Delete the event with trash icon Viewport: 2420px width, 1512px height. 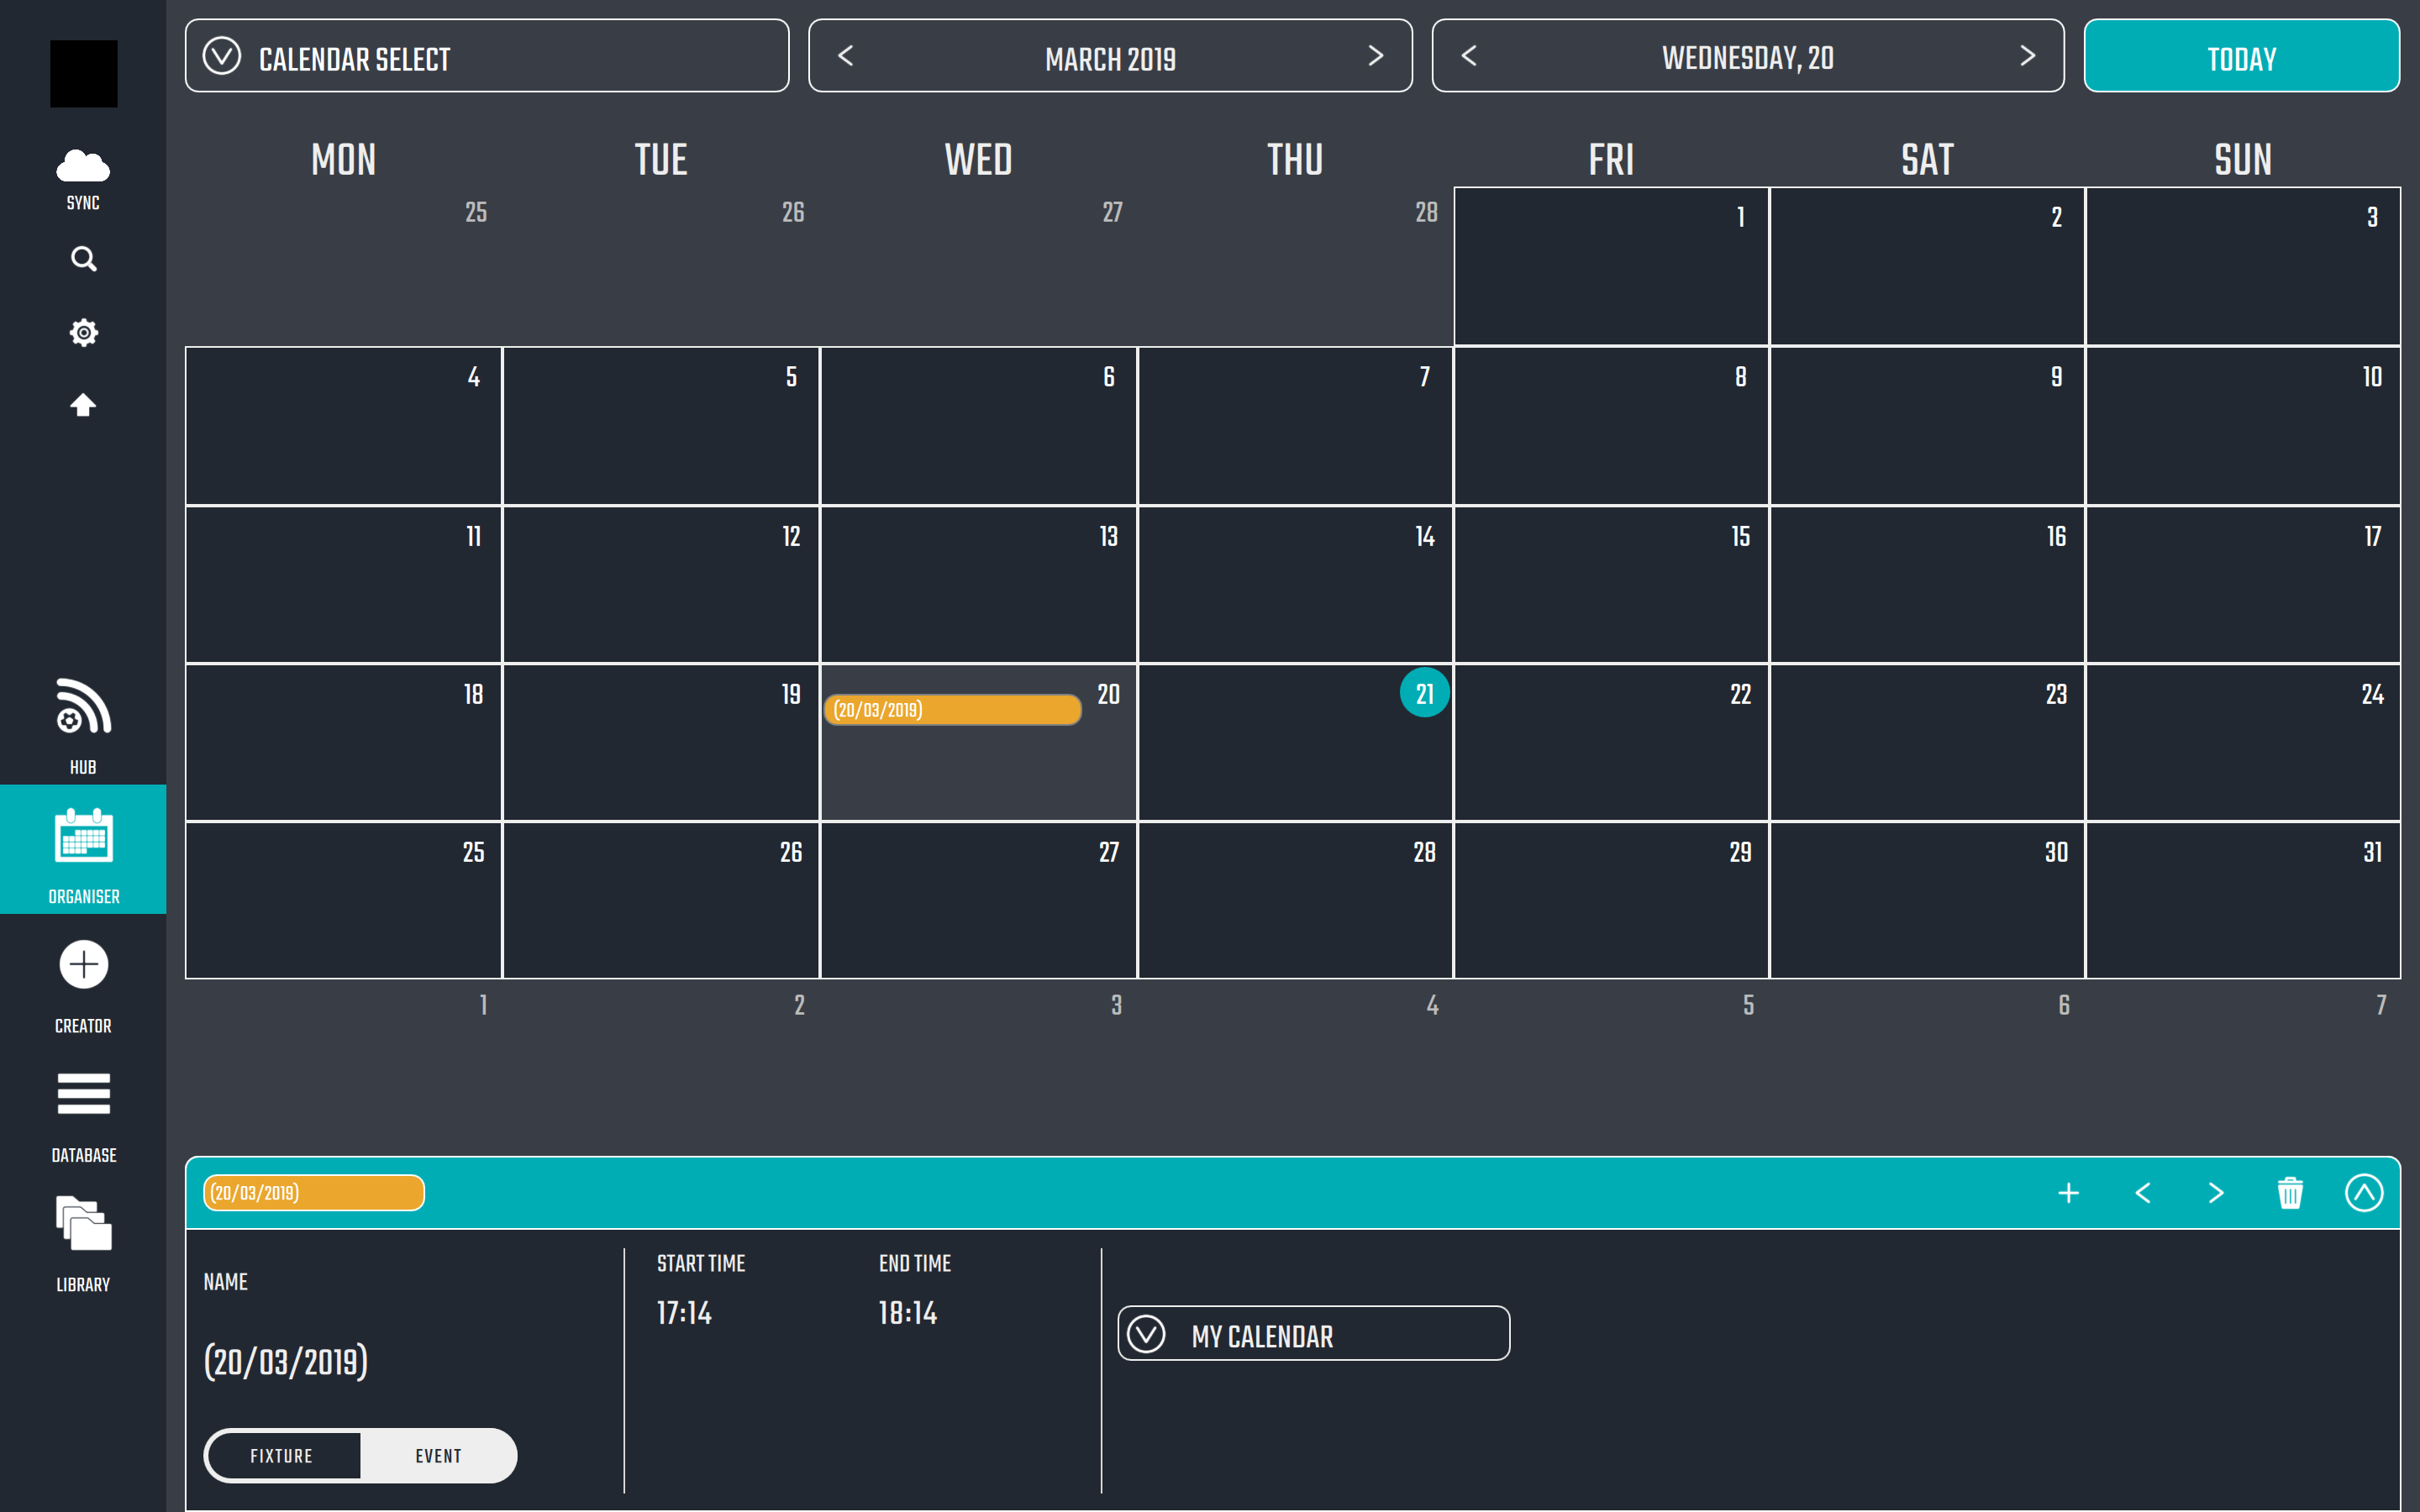[2290, 1193]
